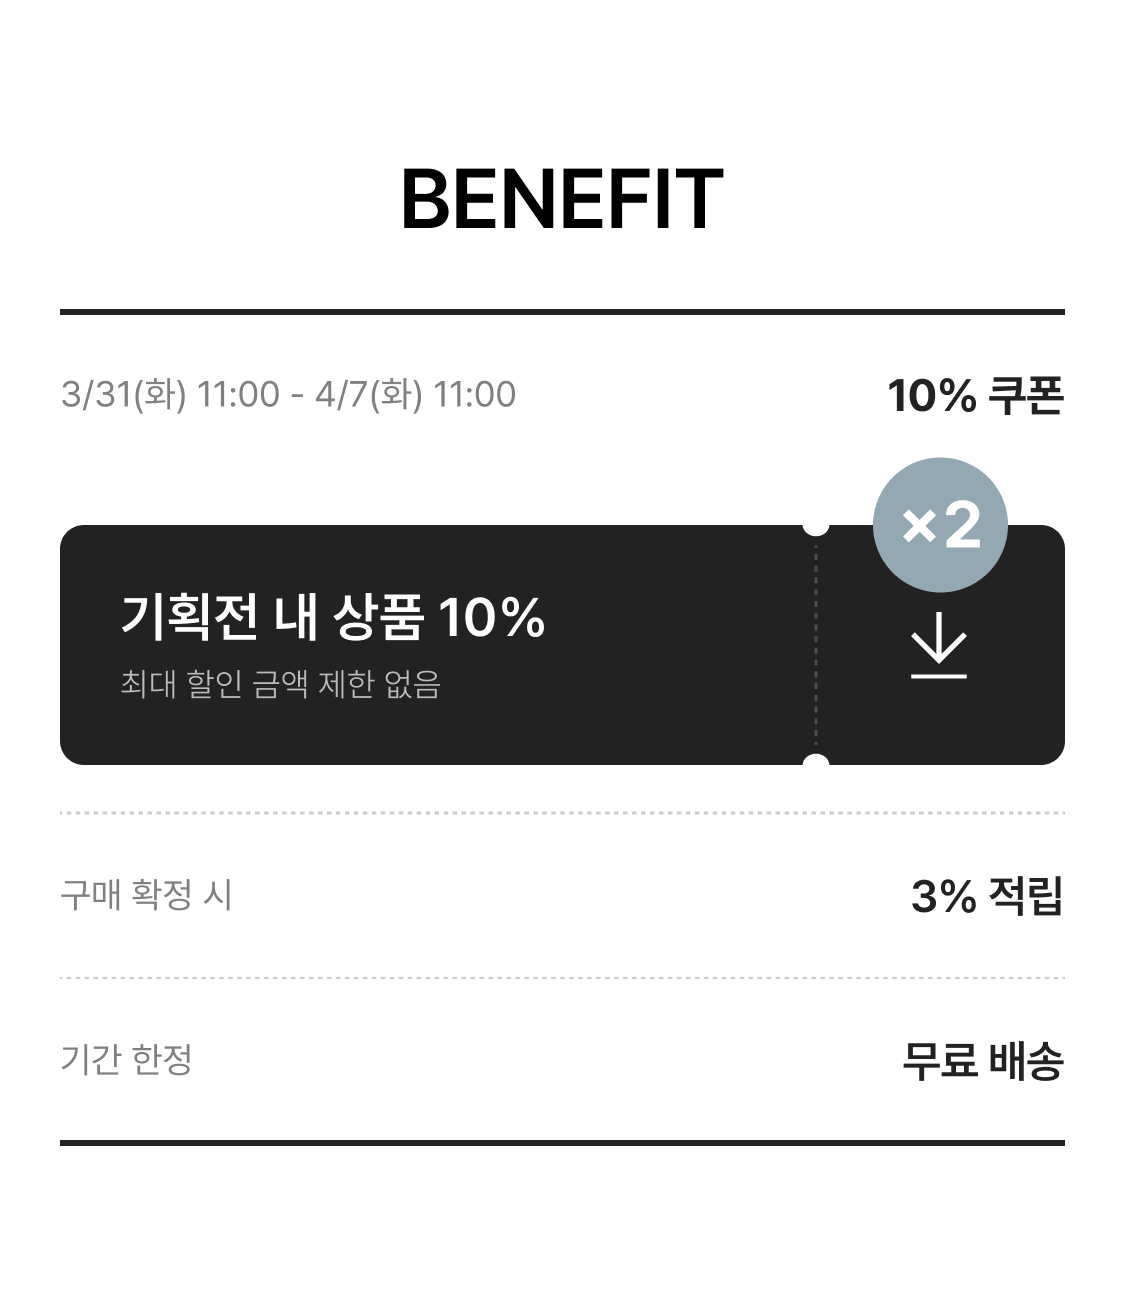Click the empty dark area left of the coupon title
The image size is (1125, 1311).
[x=89, y=645]
